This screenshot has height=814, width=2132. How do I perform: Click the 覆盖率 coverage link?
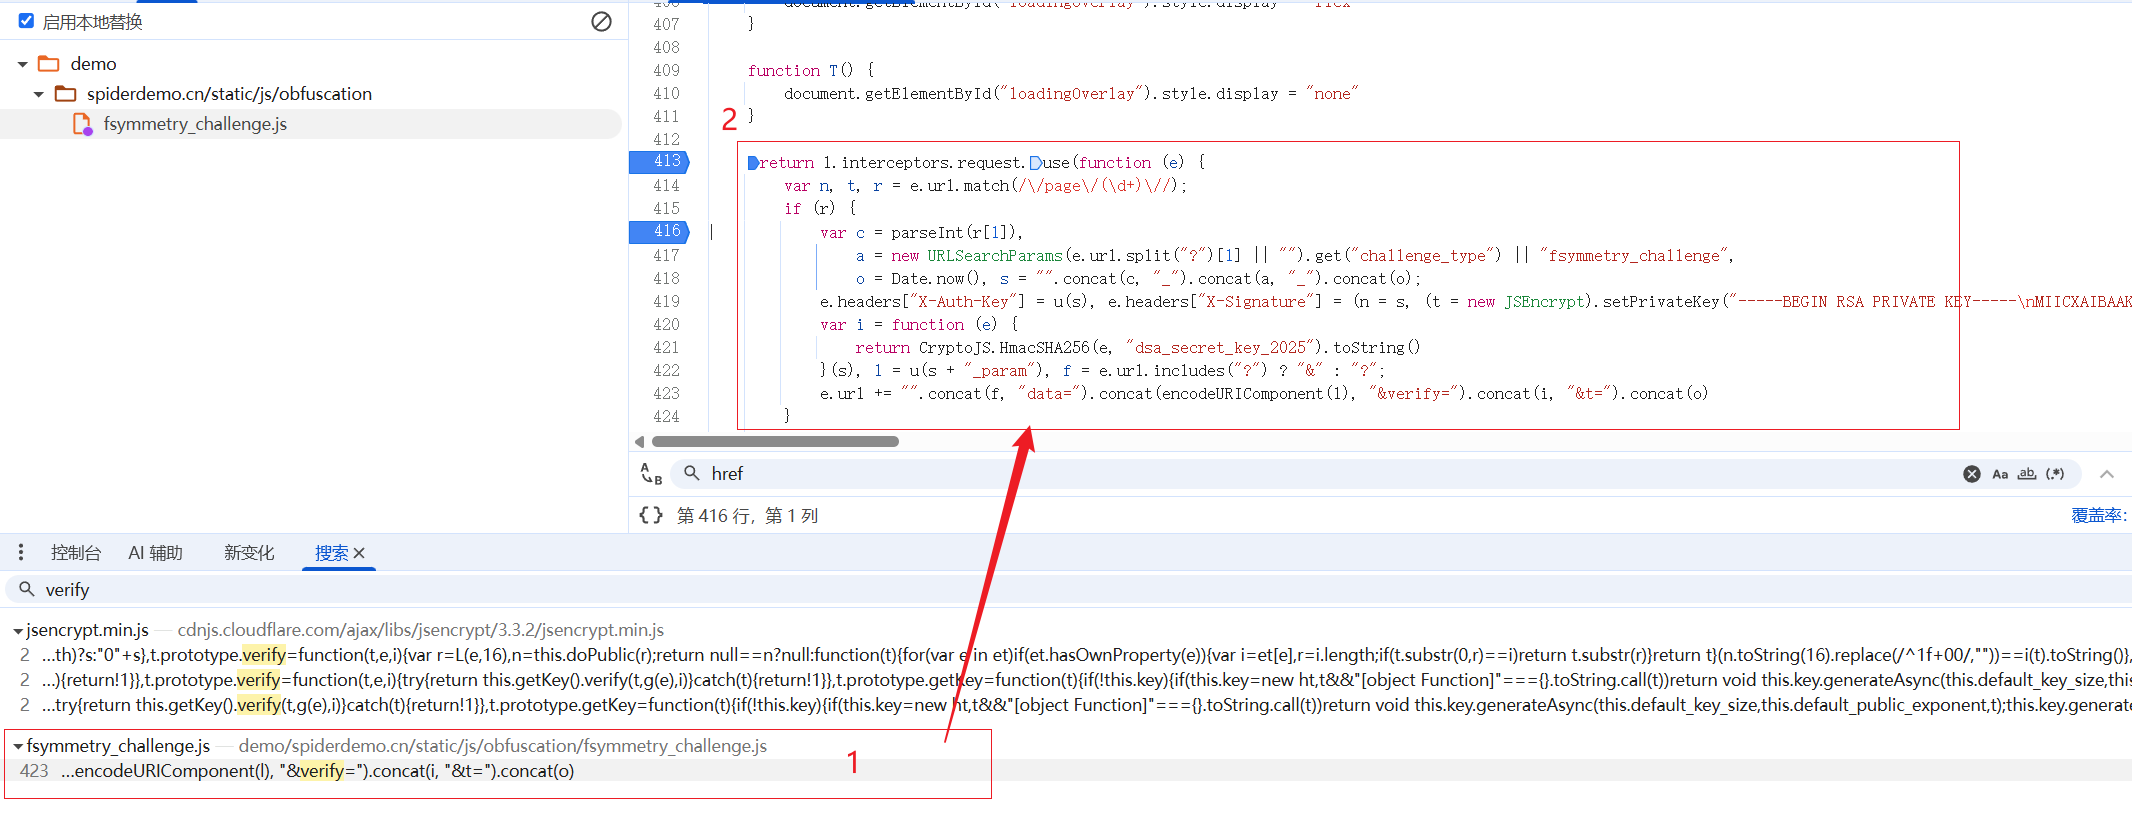pos(2097,515)
